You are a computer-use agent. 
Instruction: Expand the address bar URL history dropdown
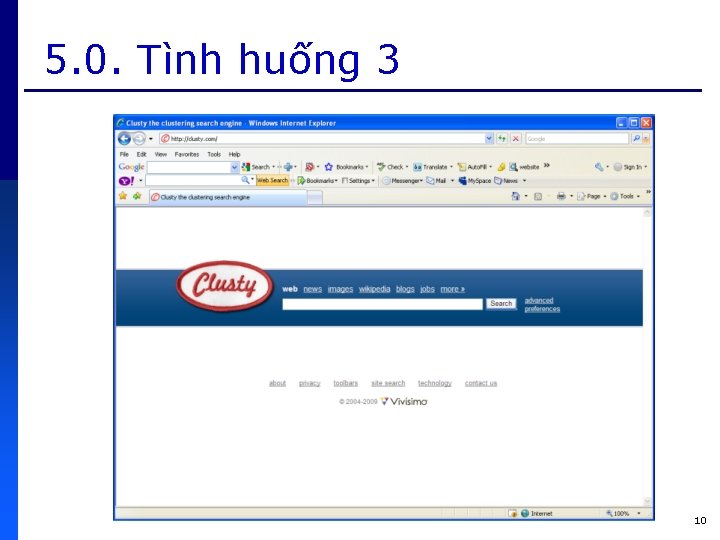click(x=489, y=138)
